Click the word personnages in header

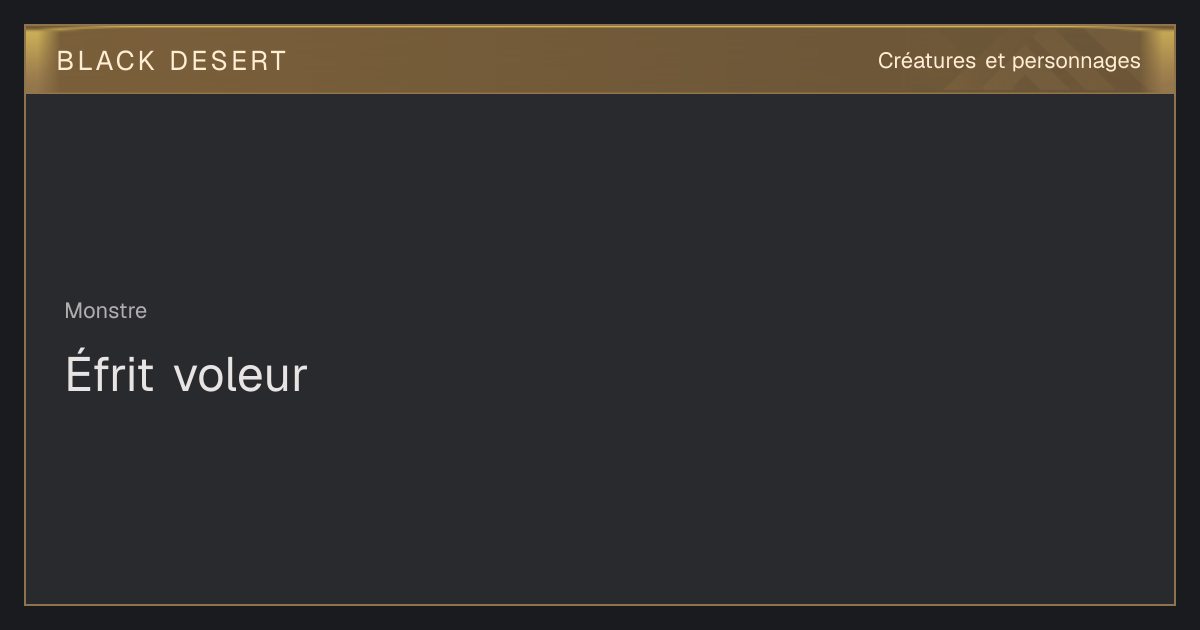1076,61
